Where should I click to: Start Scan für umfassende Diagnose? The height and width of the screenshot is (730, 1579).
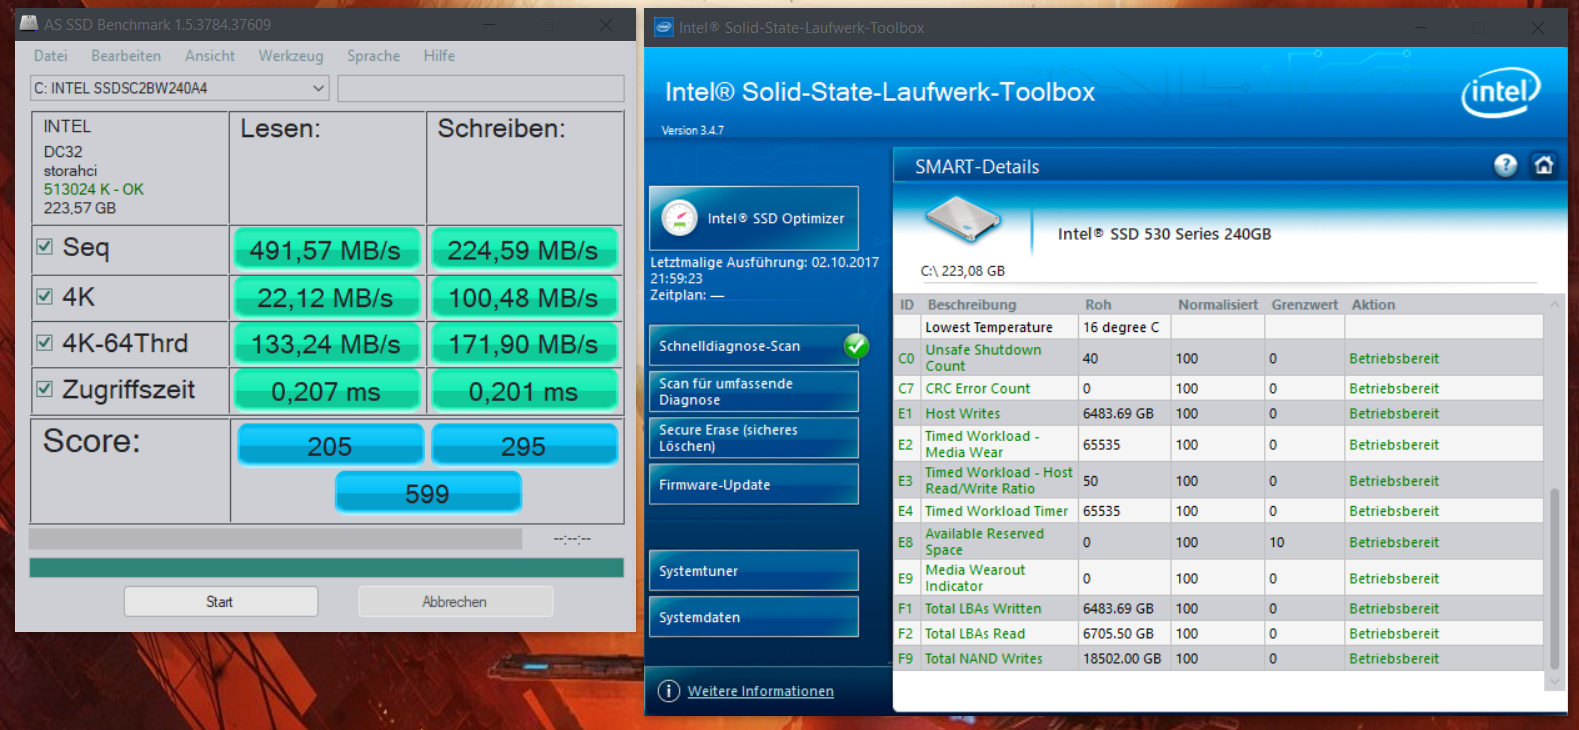754,391
